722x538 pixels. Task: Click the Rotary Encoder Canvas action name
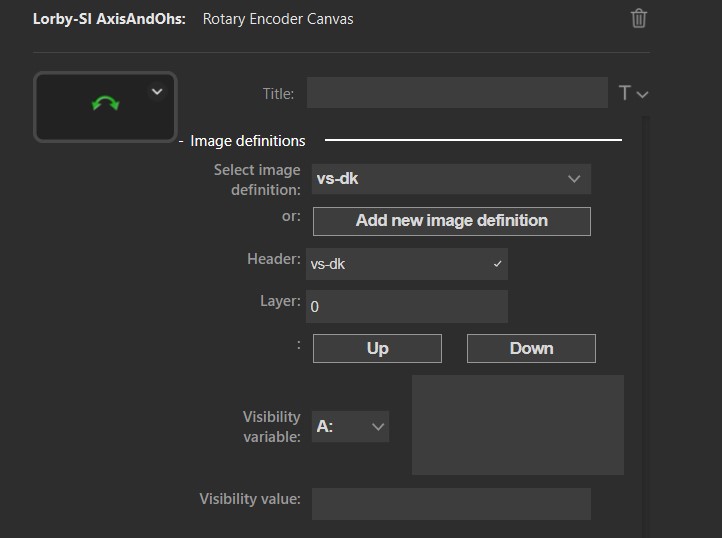point(278,19)
